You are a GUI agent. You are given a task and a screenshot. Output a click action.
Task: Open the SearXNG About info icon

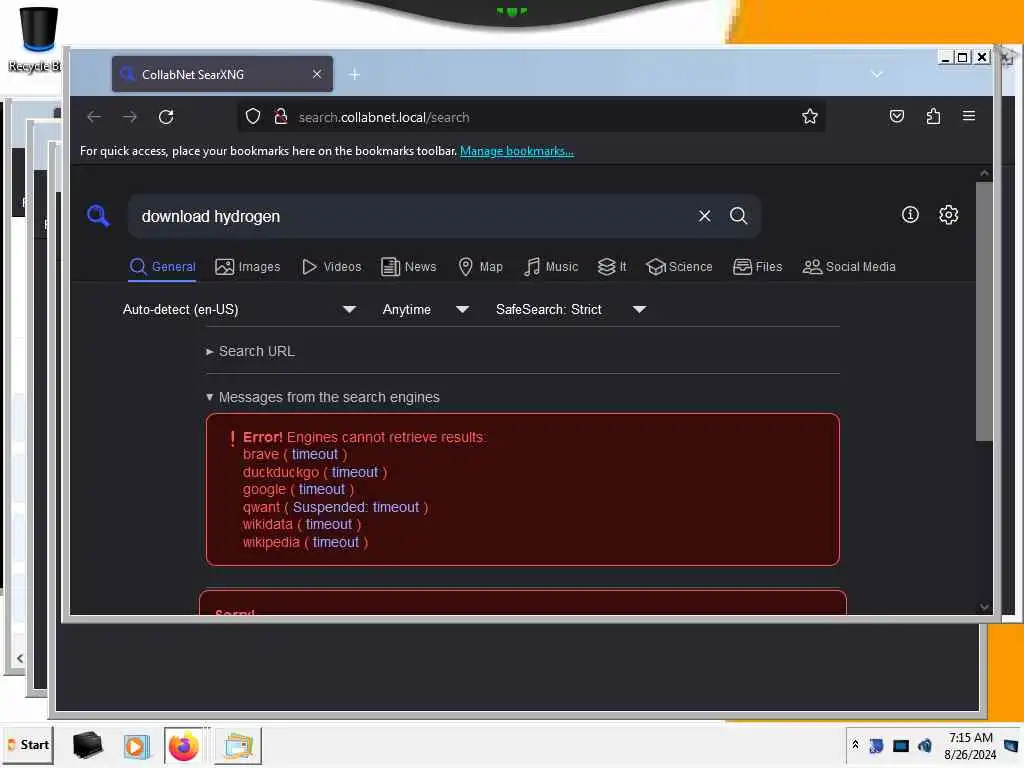910,215
